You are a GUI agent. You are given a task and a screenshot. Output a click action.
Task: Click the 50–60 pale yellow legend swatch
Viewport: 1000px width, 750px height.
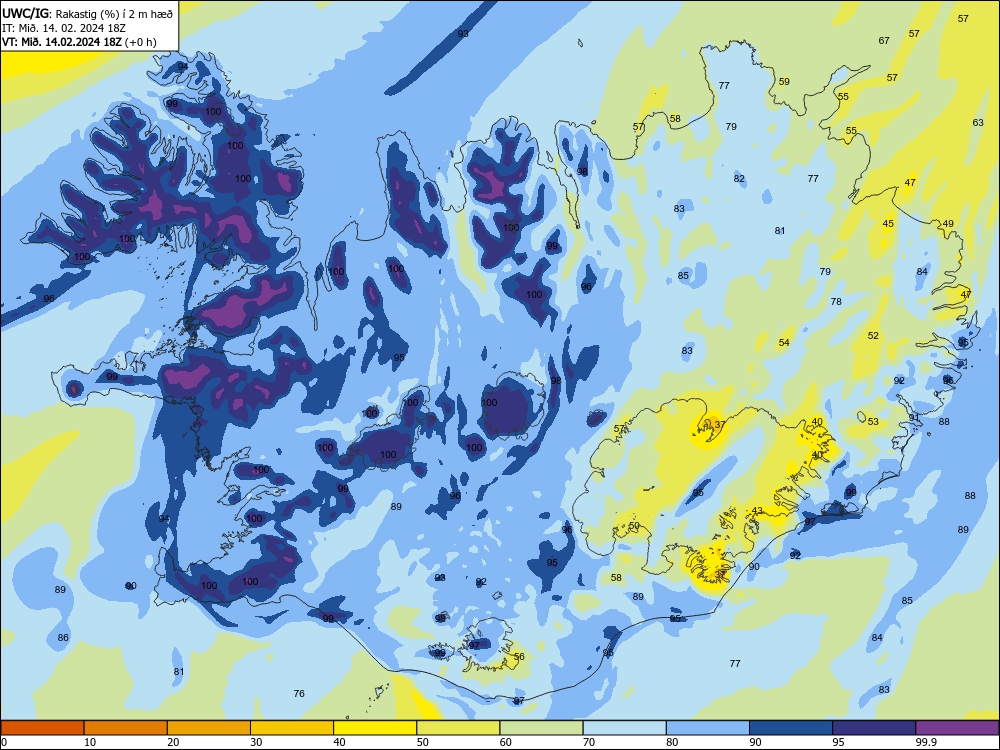(458, 728)
